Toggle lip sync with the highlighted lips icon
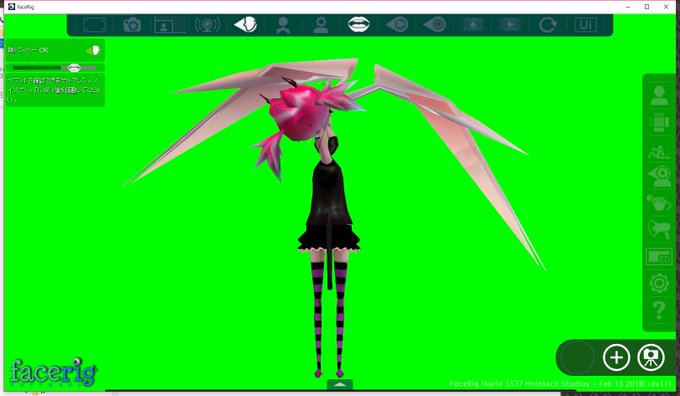 click(359, 24)
